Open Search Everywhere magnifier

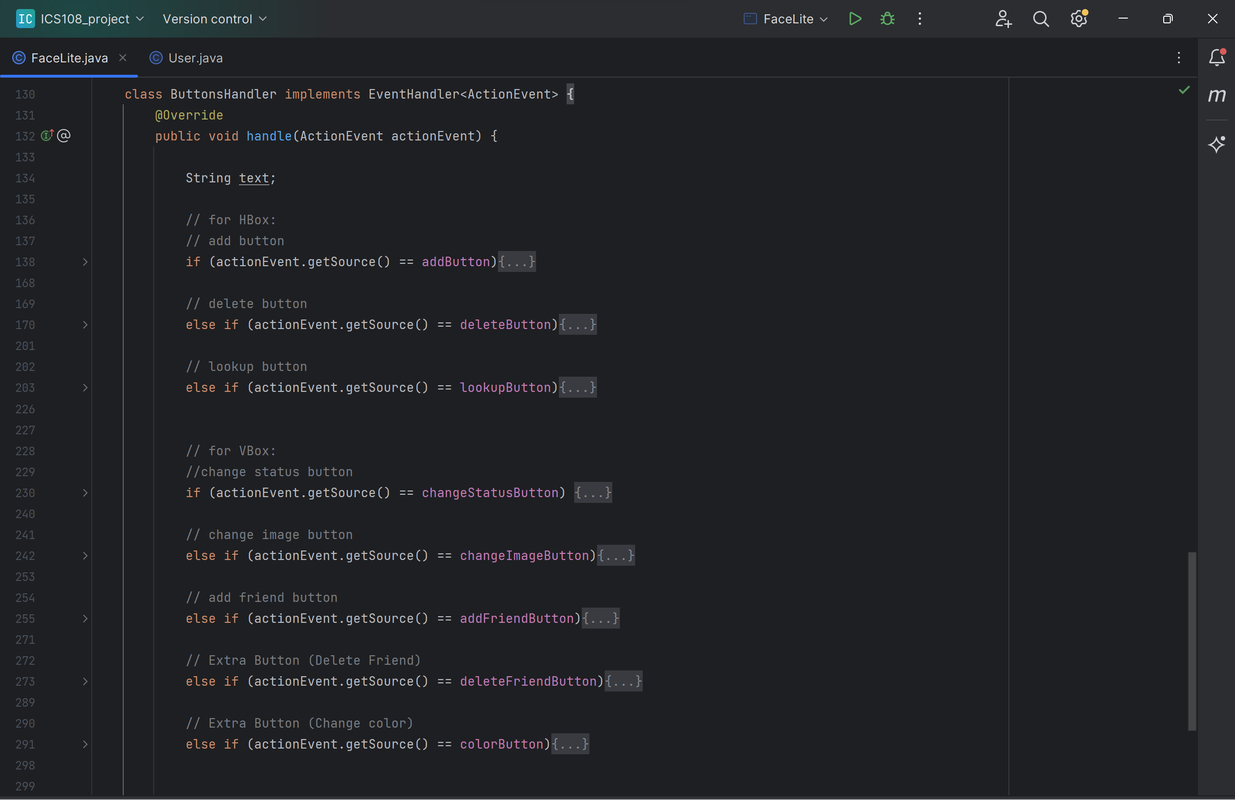[1041, 19]
